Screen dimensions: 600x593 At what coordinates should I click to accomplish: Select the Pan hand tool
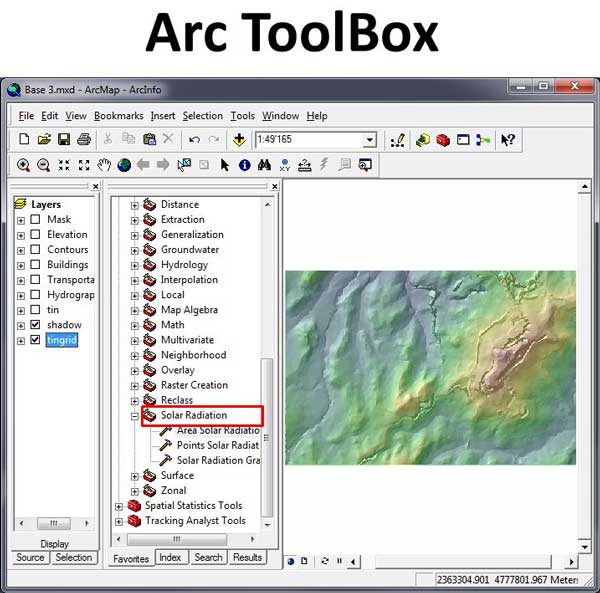(104, 165)
